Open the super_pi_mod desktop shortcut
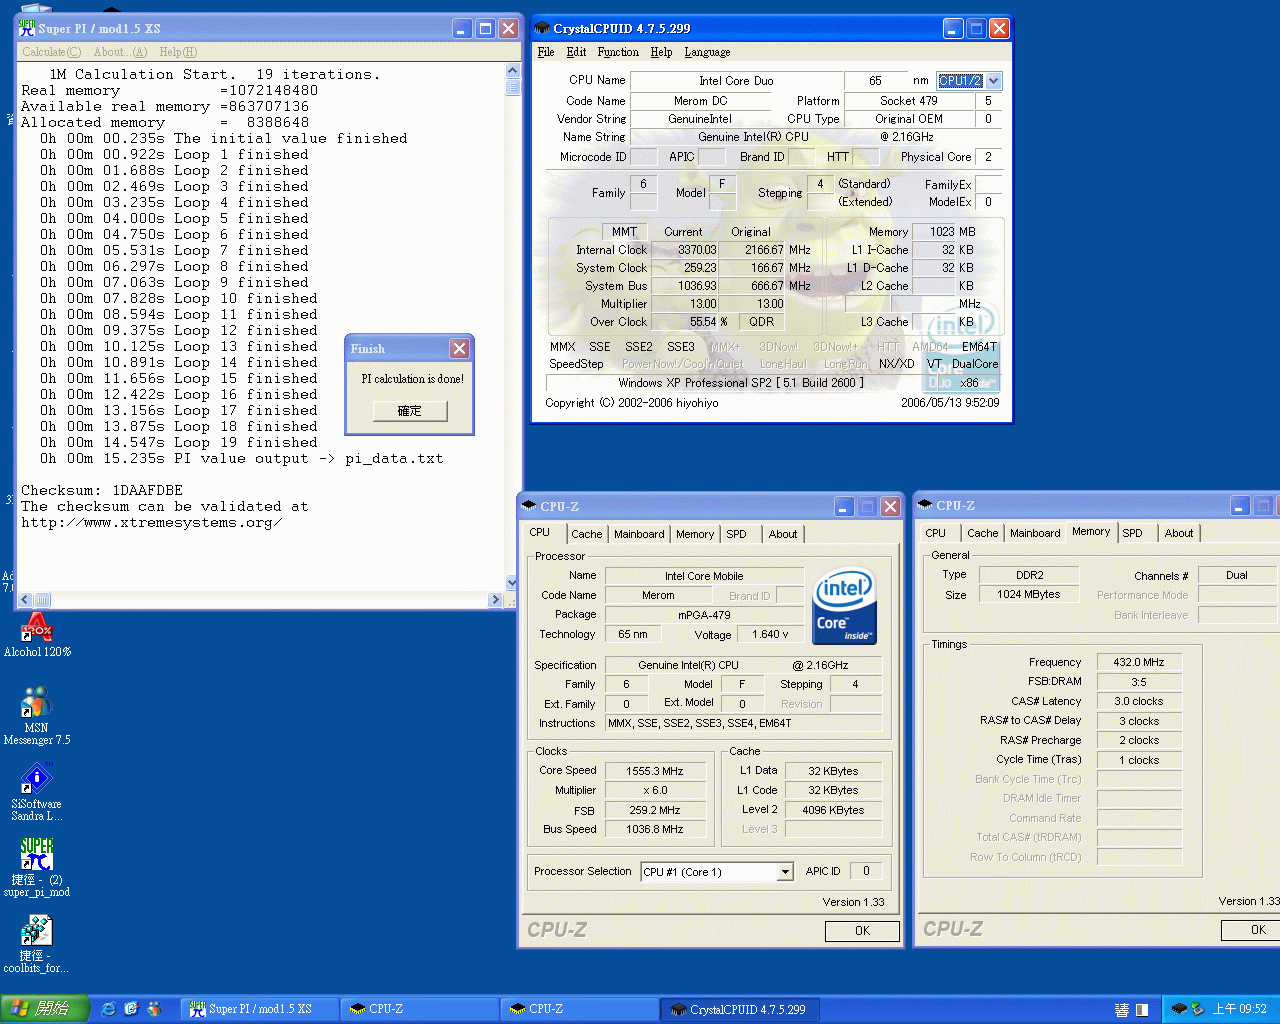This screenshot has width=1280, height=1024. click(x=36, y=855)
